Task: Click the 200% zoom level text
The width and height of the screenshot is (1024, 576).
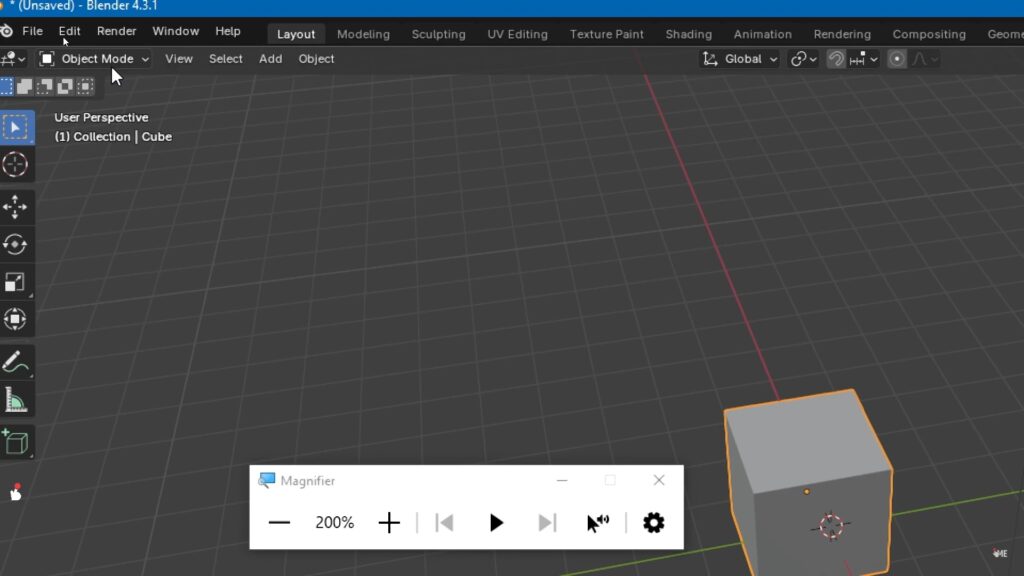Action: pyautogui.click(x=334, y=522)
